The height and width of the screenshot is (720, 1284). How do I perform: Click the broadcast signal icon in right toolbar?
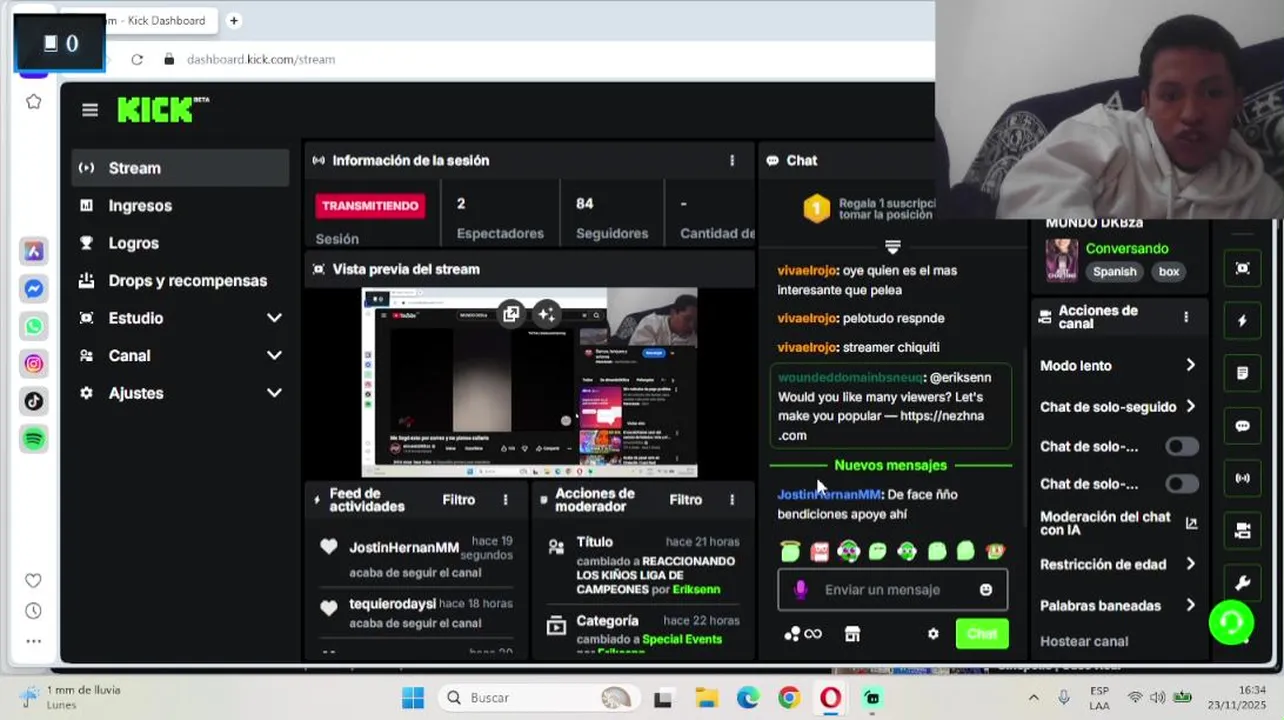point(1242,478)
